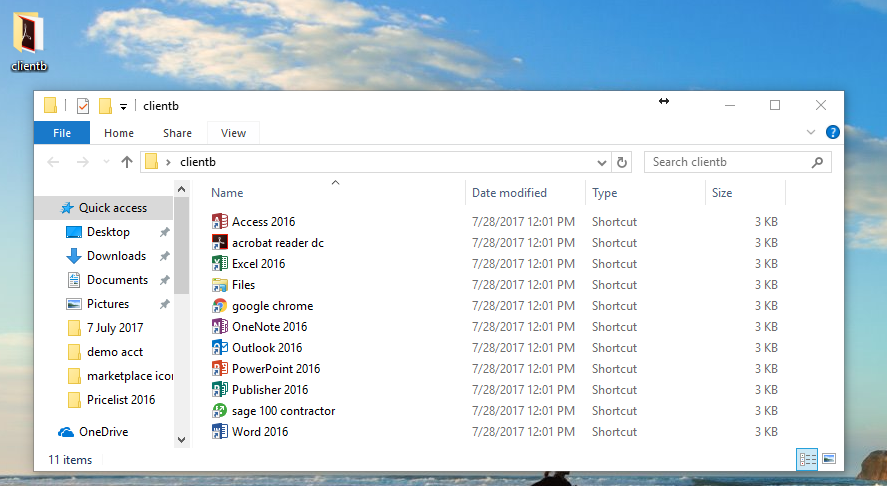Image resolution: width=887 pixels, height=486 pixels.
Task: Expand the breadcrumb chevron before clientb
Action: pos(168,162)
